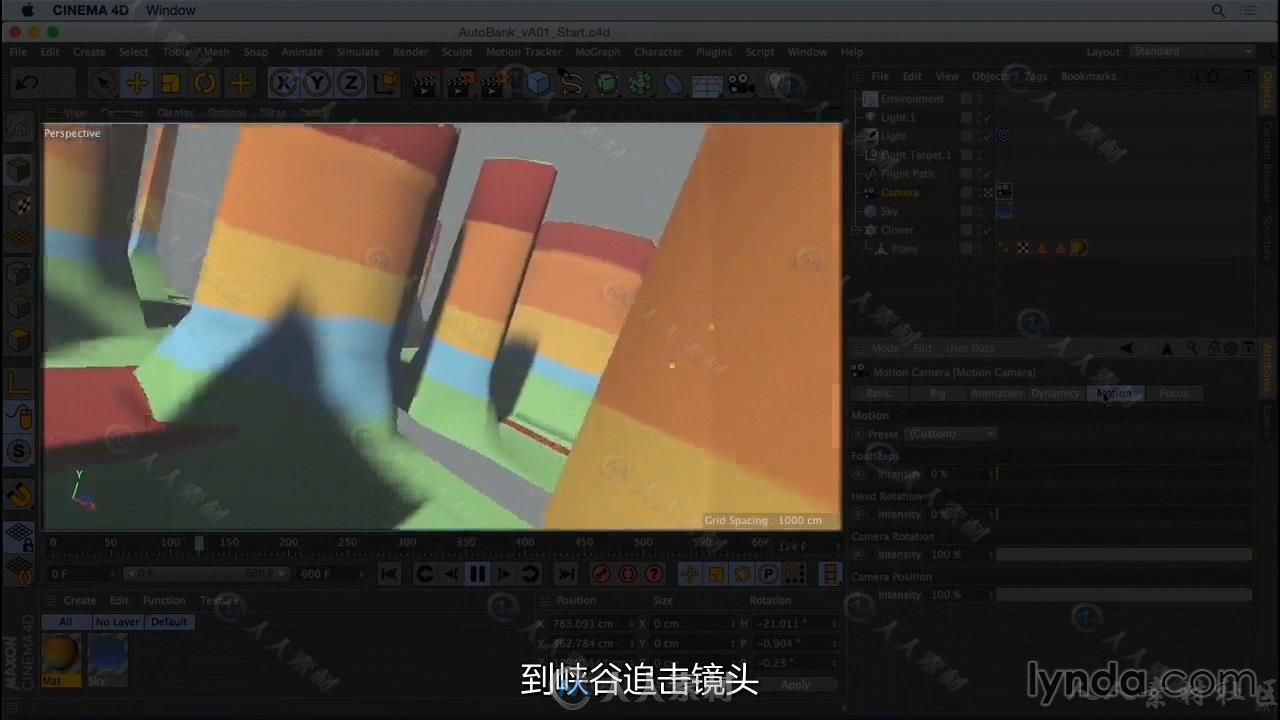
Task: Open Edit Render Settings clapperboard
Action: coord(492,84)
